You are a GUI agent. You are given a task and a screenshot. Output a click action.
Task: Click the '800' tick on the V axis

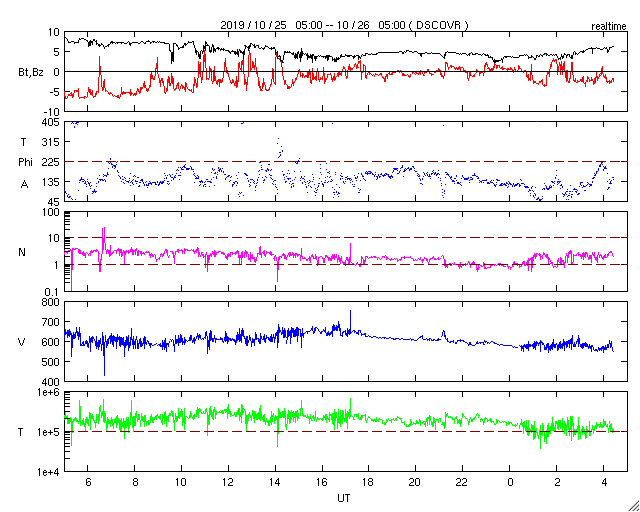point(51,302)
